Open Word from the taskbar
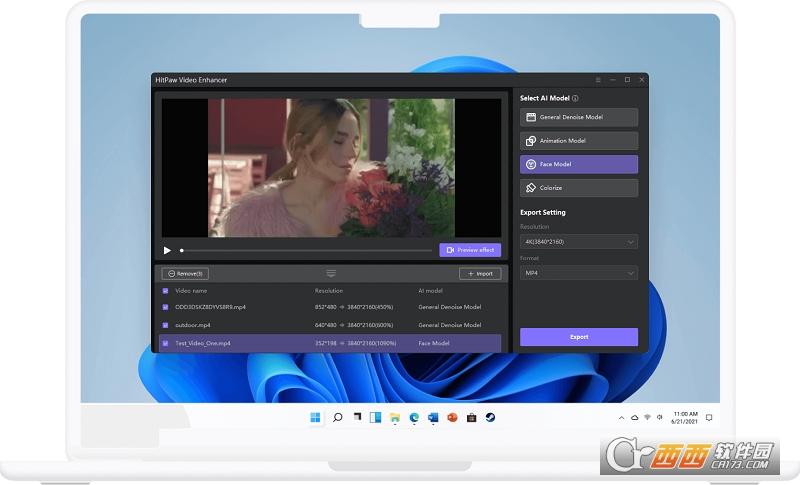This screenshot has width=800, height=485. (433, 418)
